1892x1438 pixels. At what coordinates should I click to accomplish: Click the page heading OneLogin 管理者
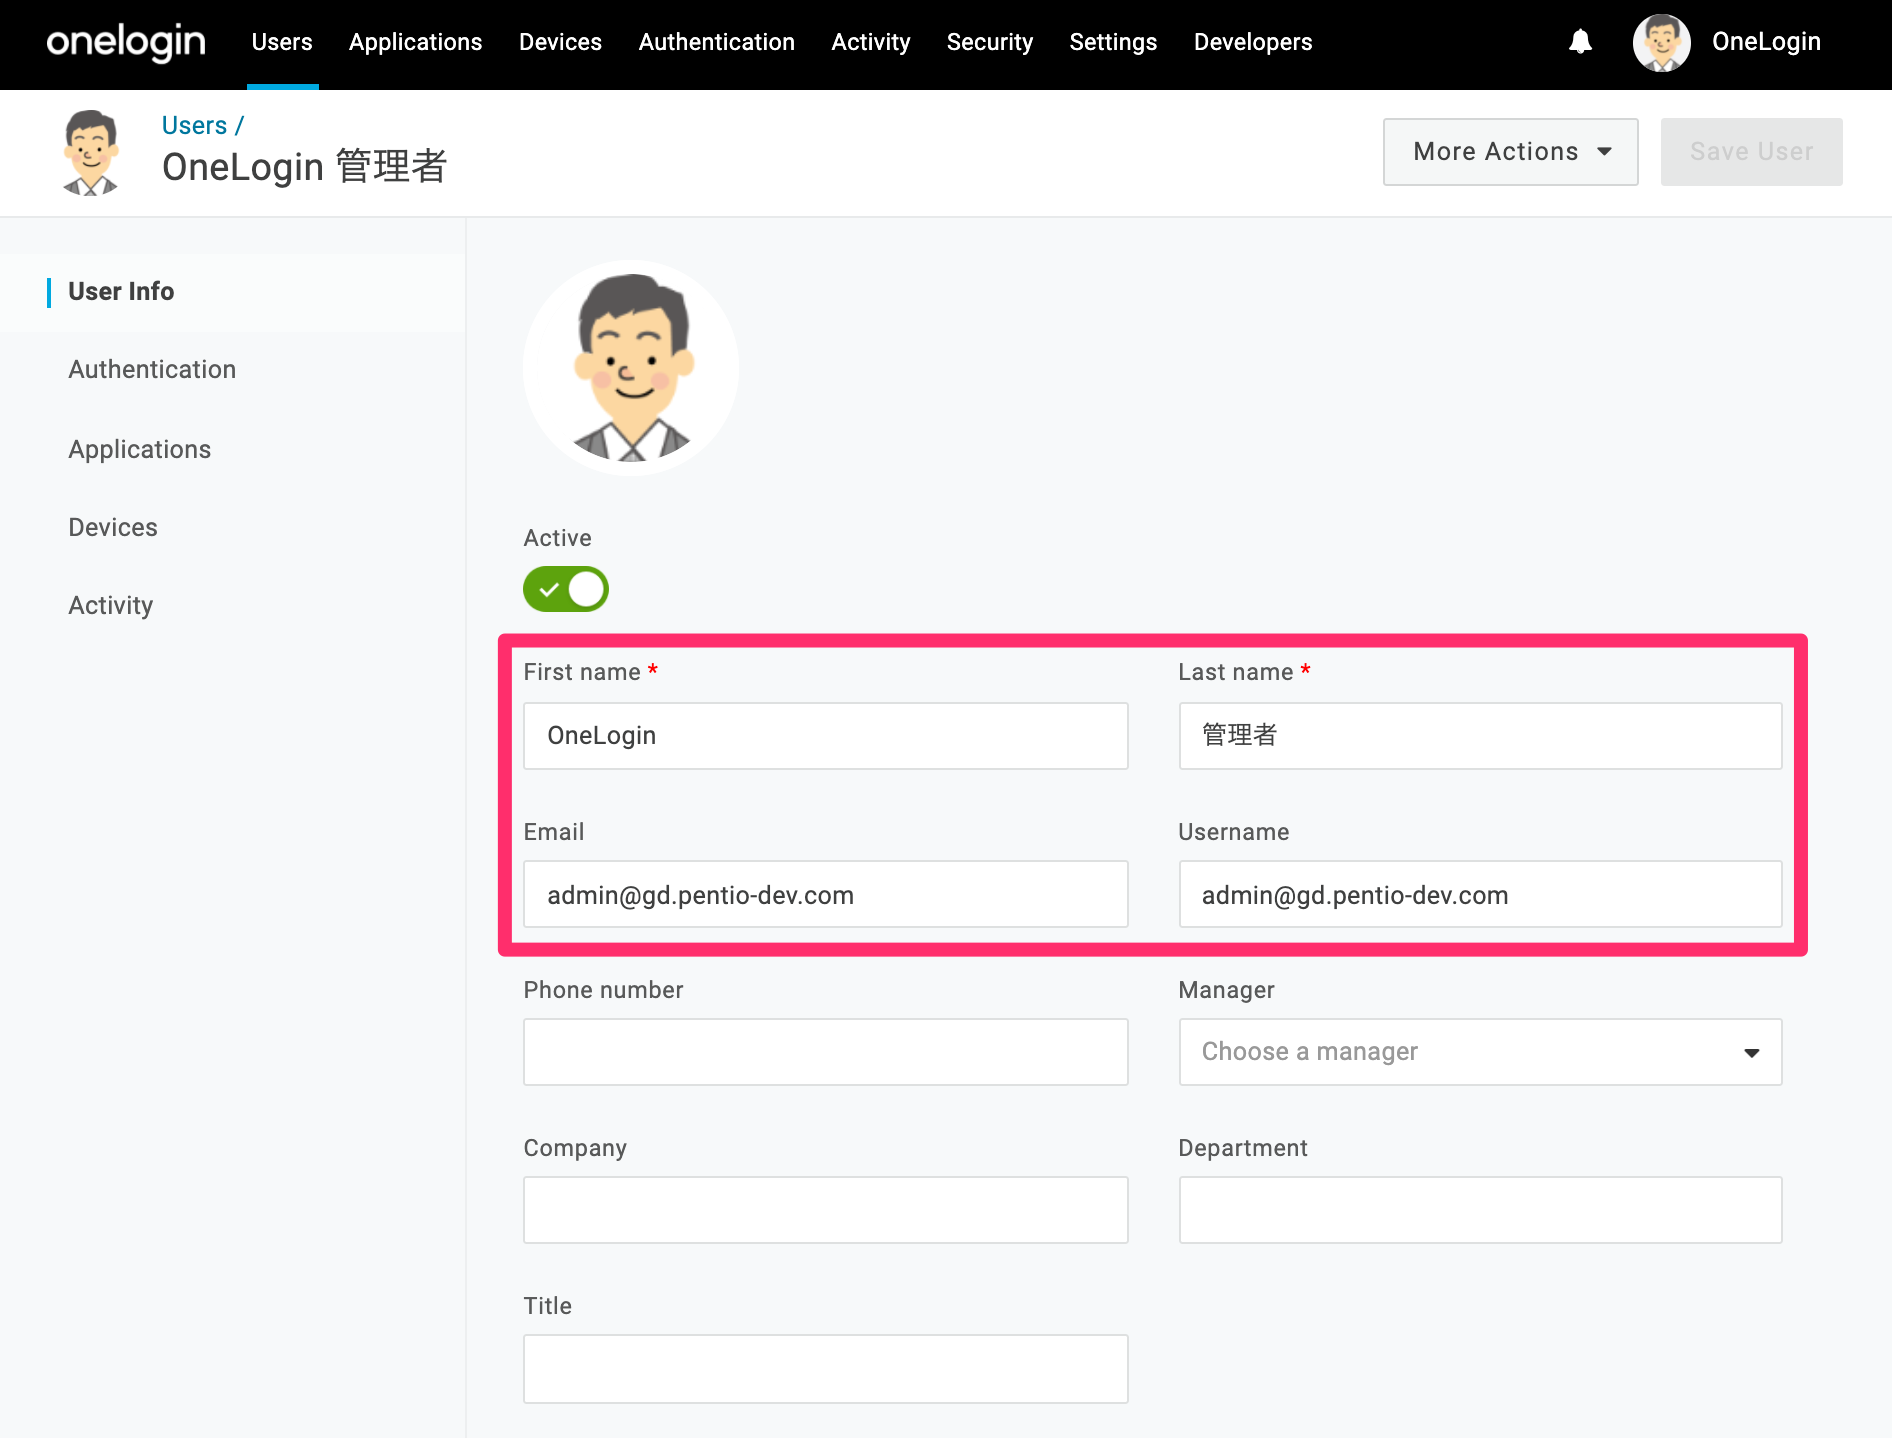coord(304,167)
